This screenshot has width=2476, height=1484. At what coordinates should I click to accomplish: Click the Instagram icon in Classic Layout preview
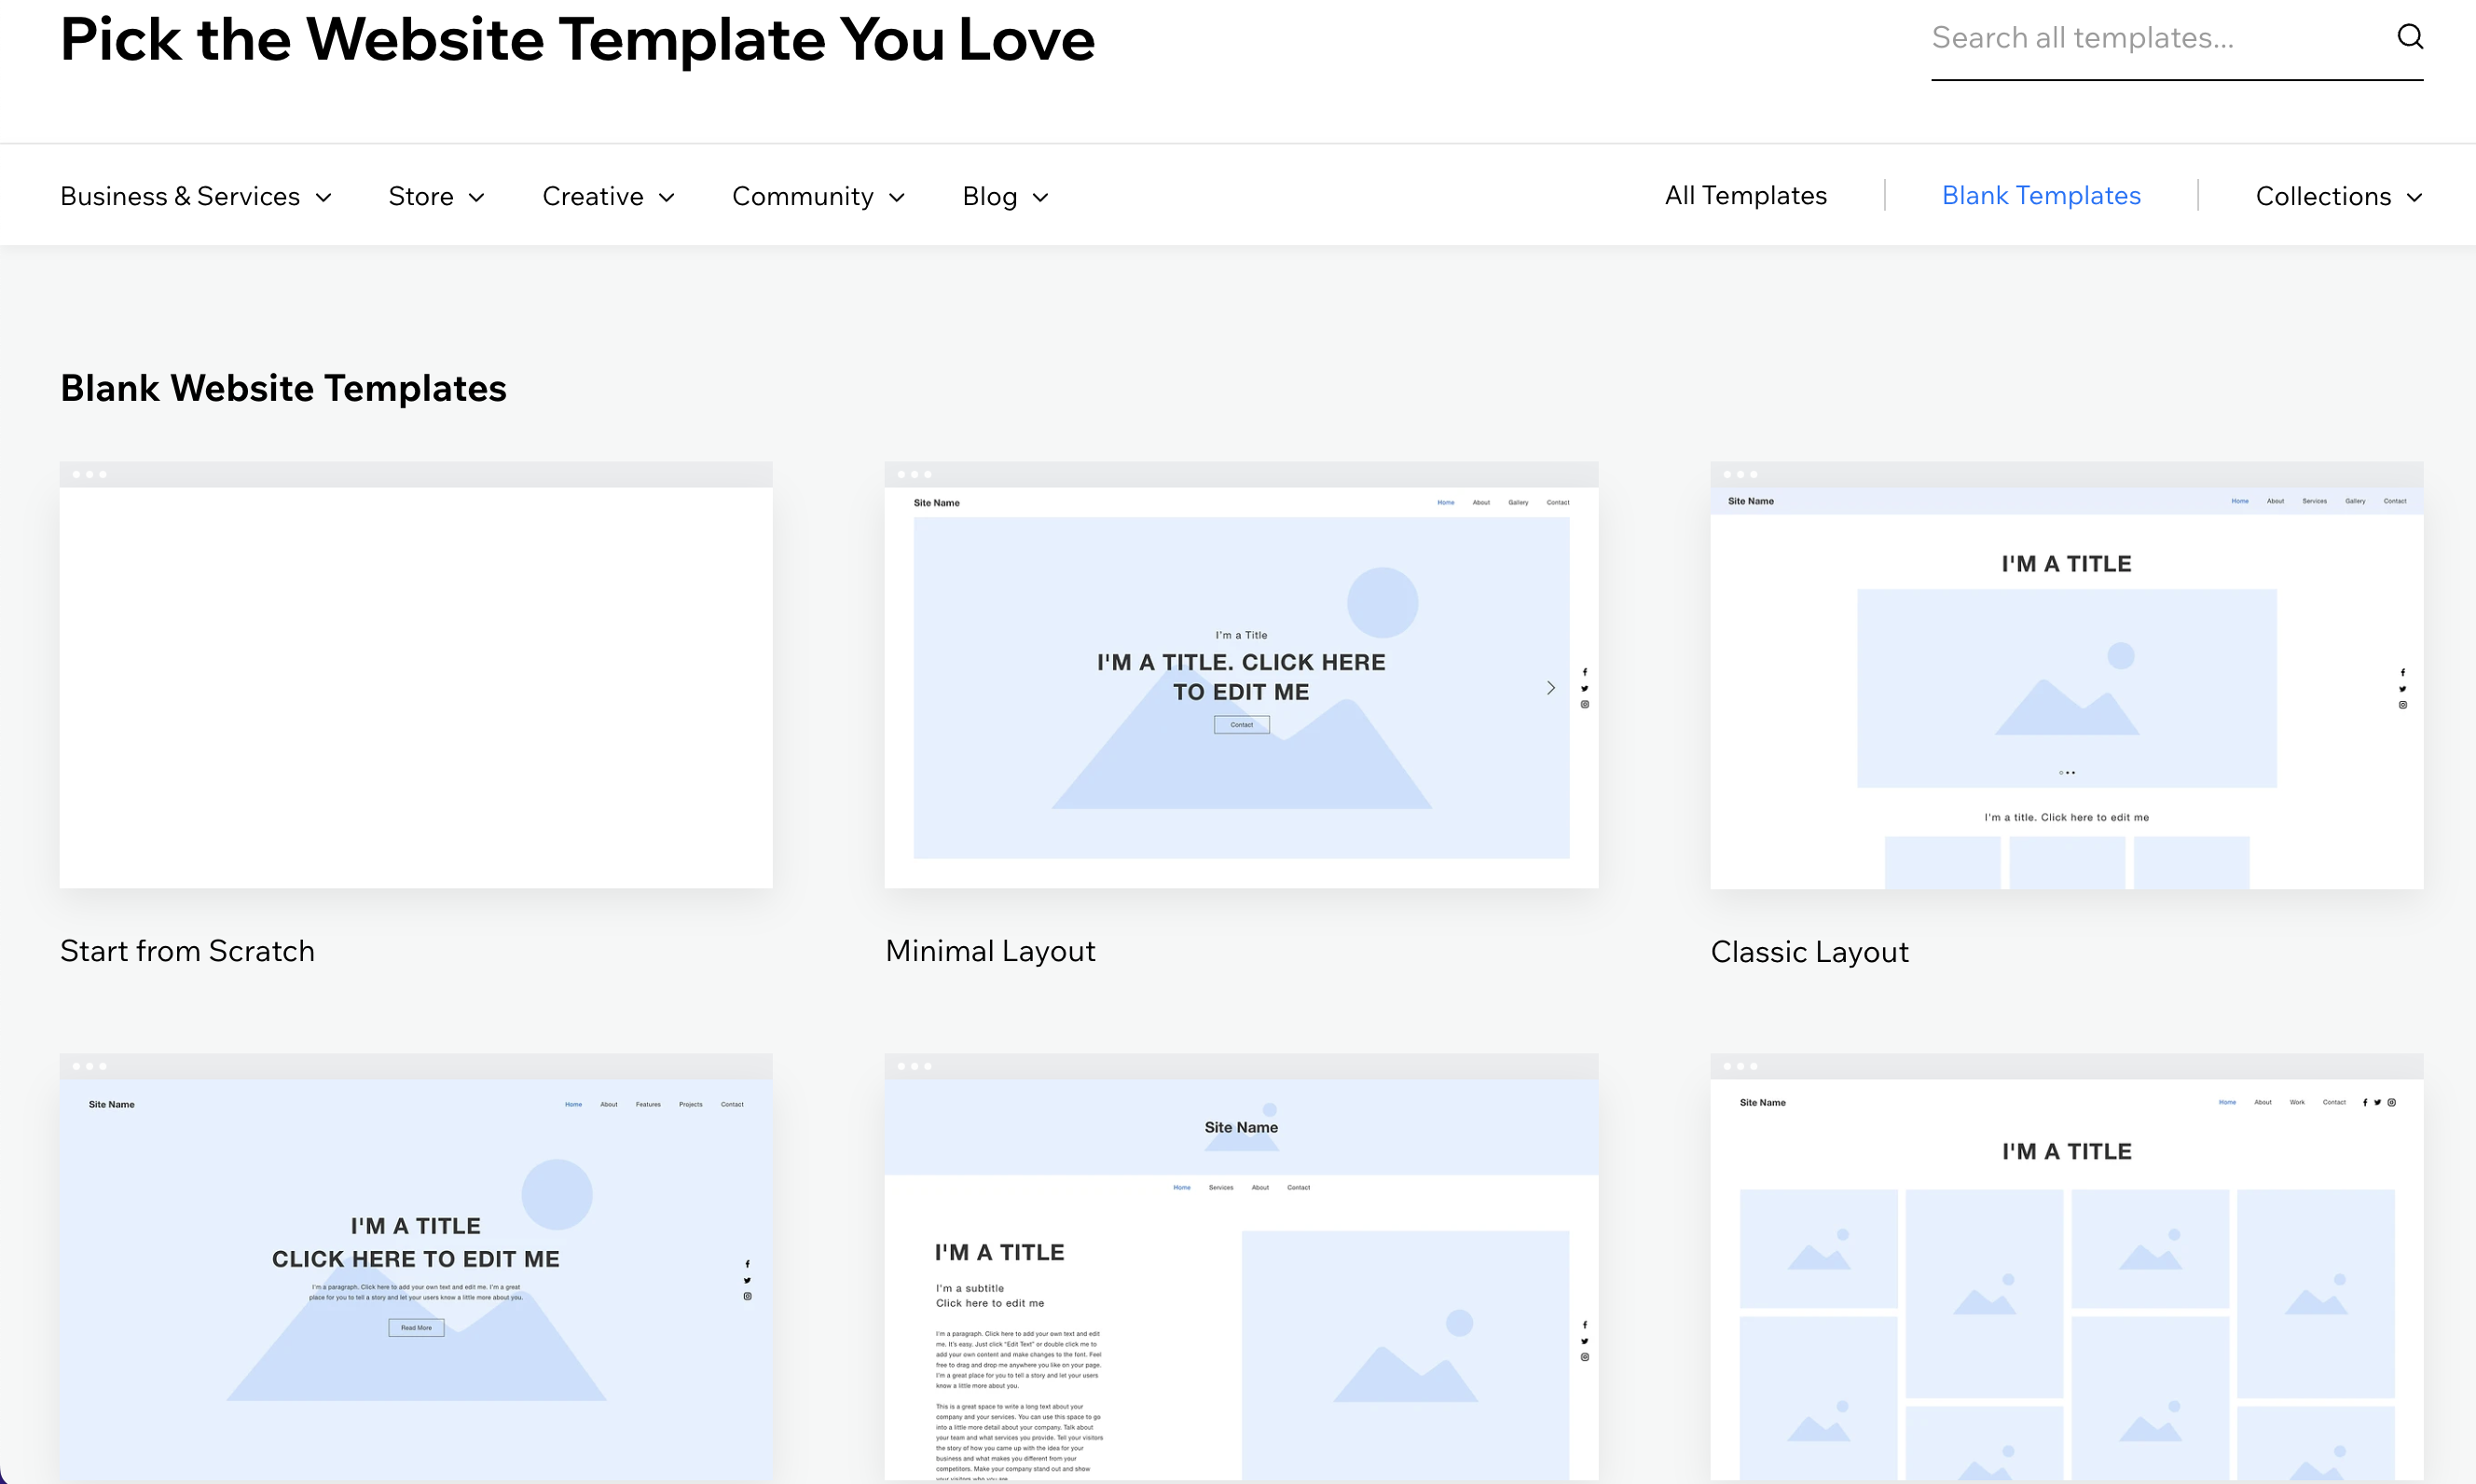pos(2402,705)
